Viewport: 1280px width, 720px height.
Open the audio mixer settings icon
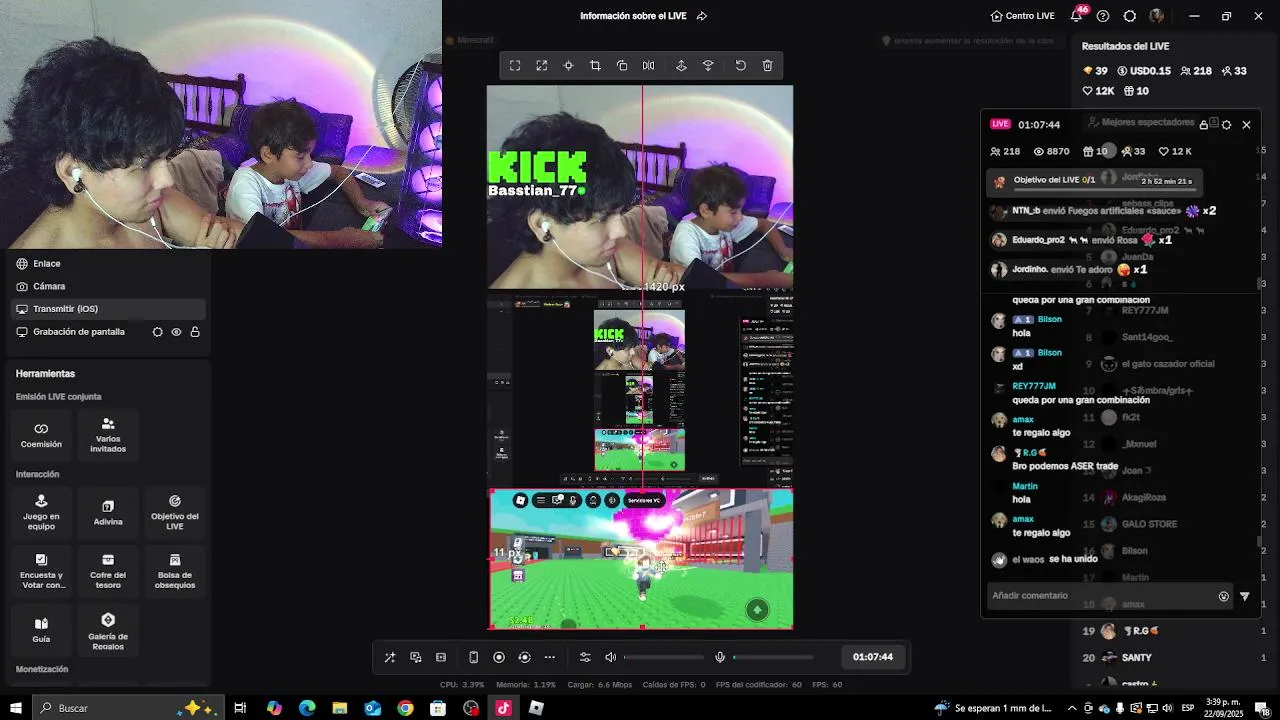(x=585, y=657)
